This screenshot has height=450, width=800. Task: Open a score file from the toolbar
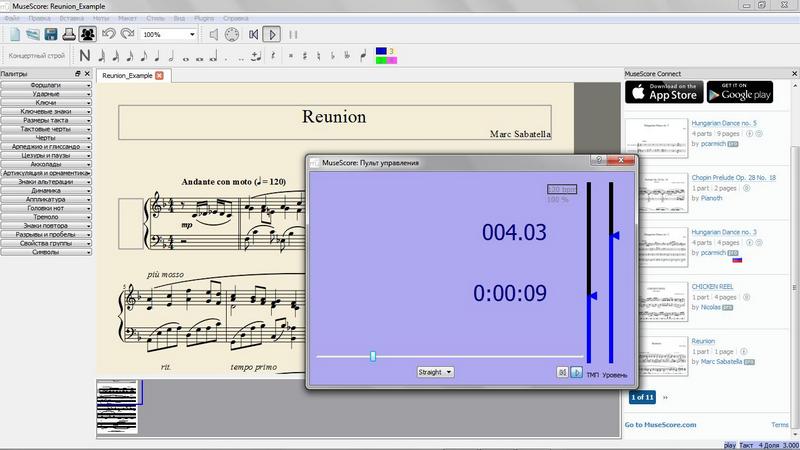coord(33,34)
